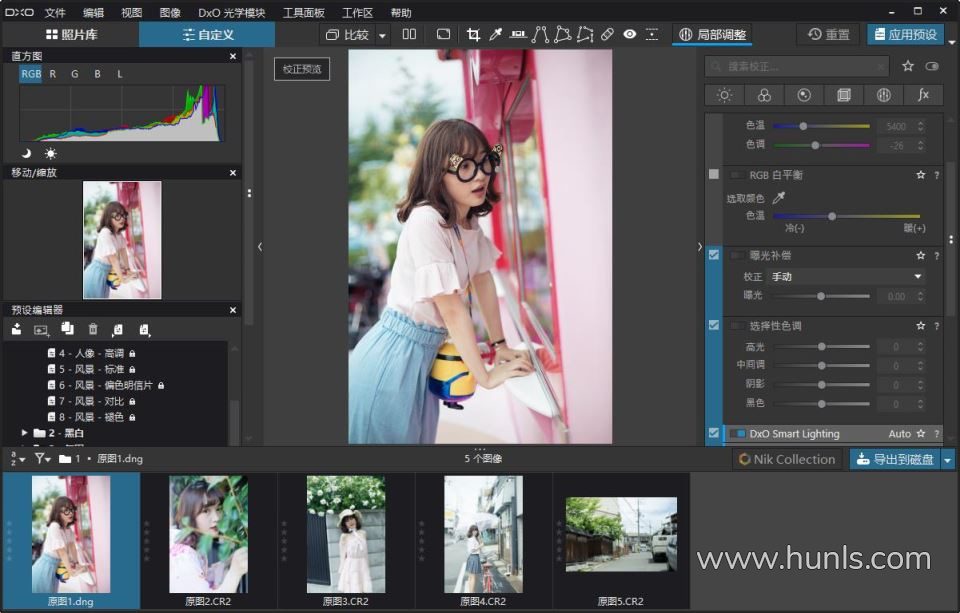Click the 重置 reset button
960x613 pixels.
pyautogui.click(x=828, y=34)
